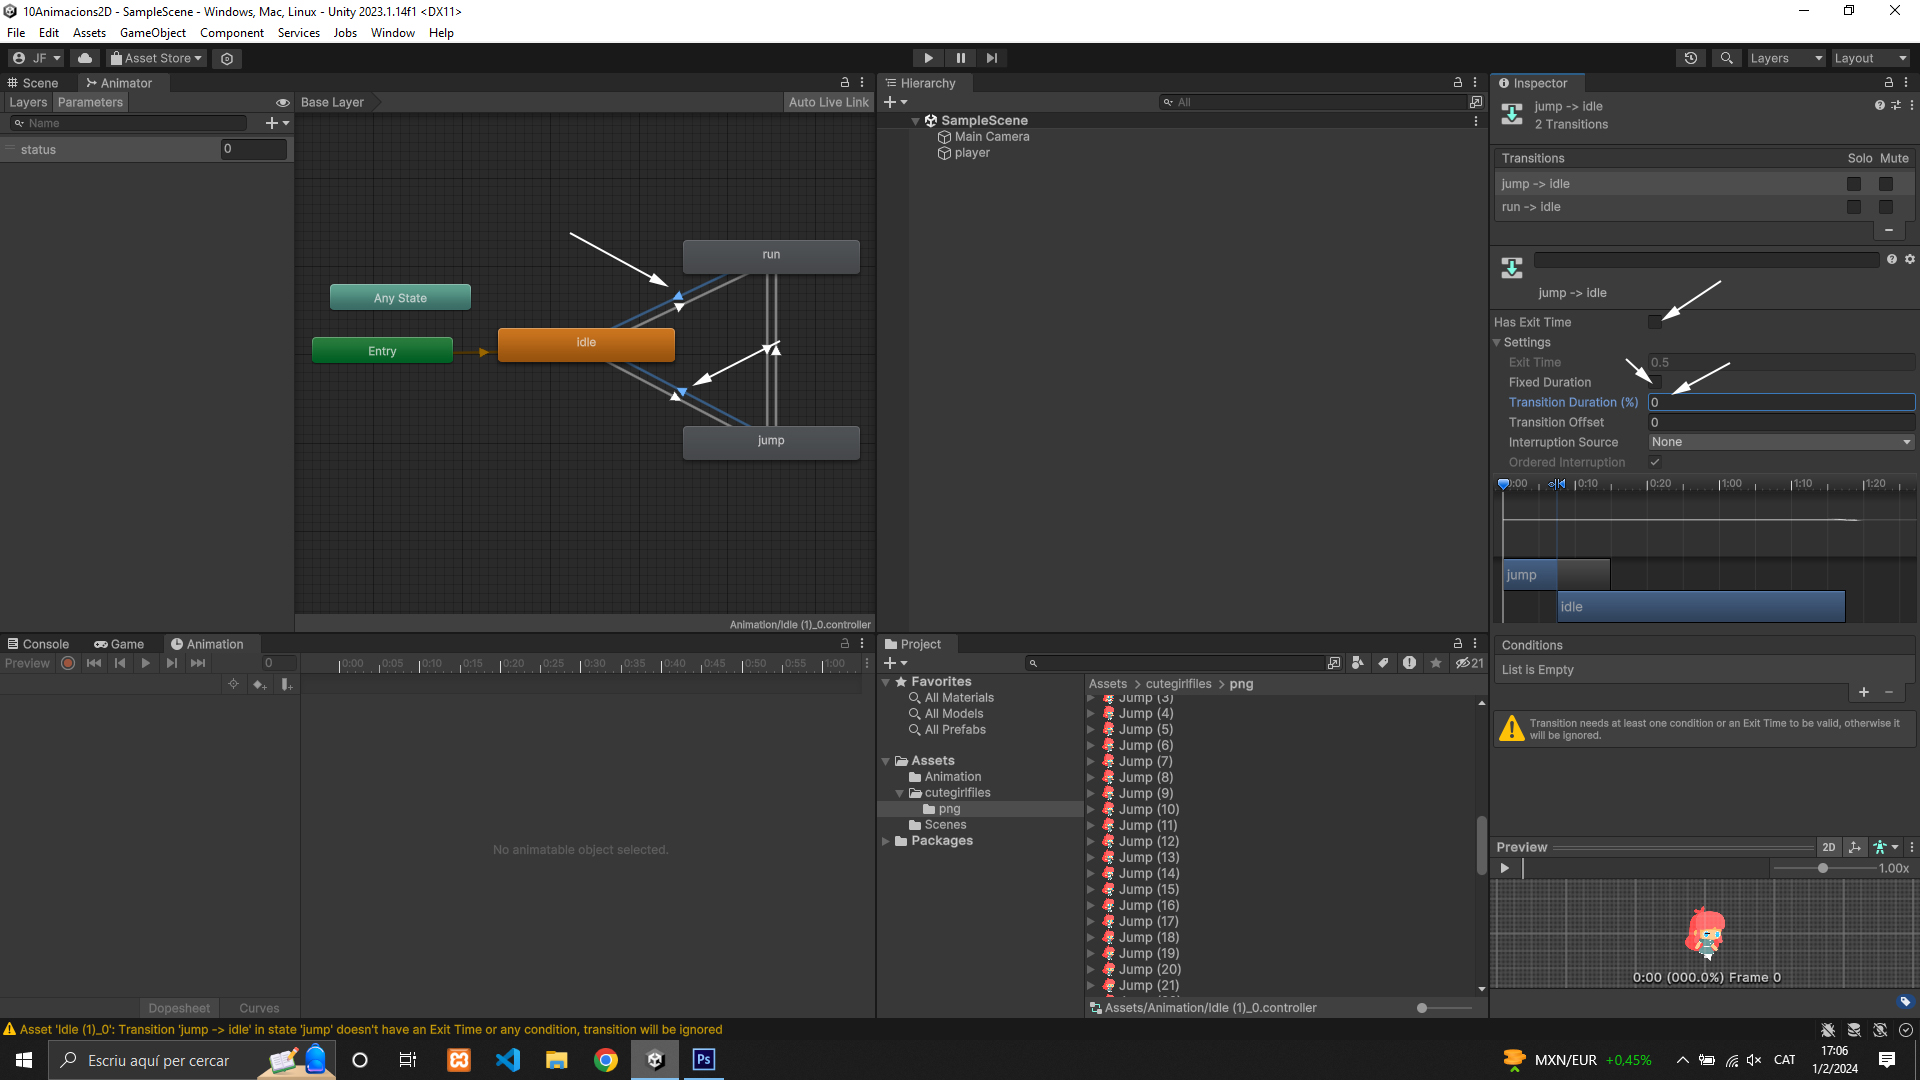Screen dimensions: 1920x1080
Task: Click the cloud services icon
Action: [x=85, y=58]
